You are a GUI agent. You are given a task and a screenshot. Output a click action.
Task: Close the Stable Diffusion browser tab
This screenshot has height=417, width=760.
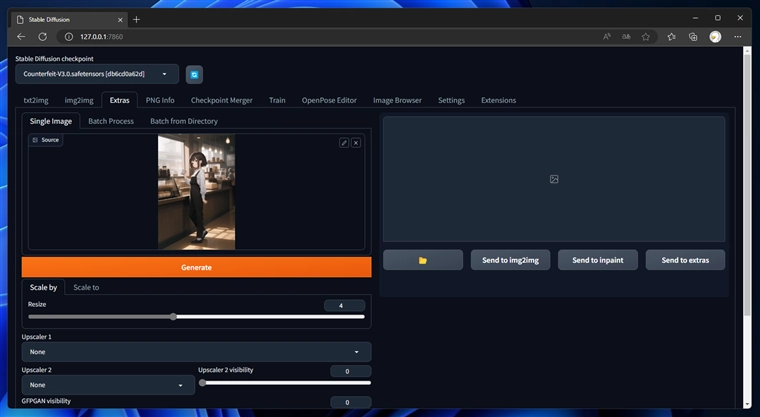coord(120,20)
